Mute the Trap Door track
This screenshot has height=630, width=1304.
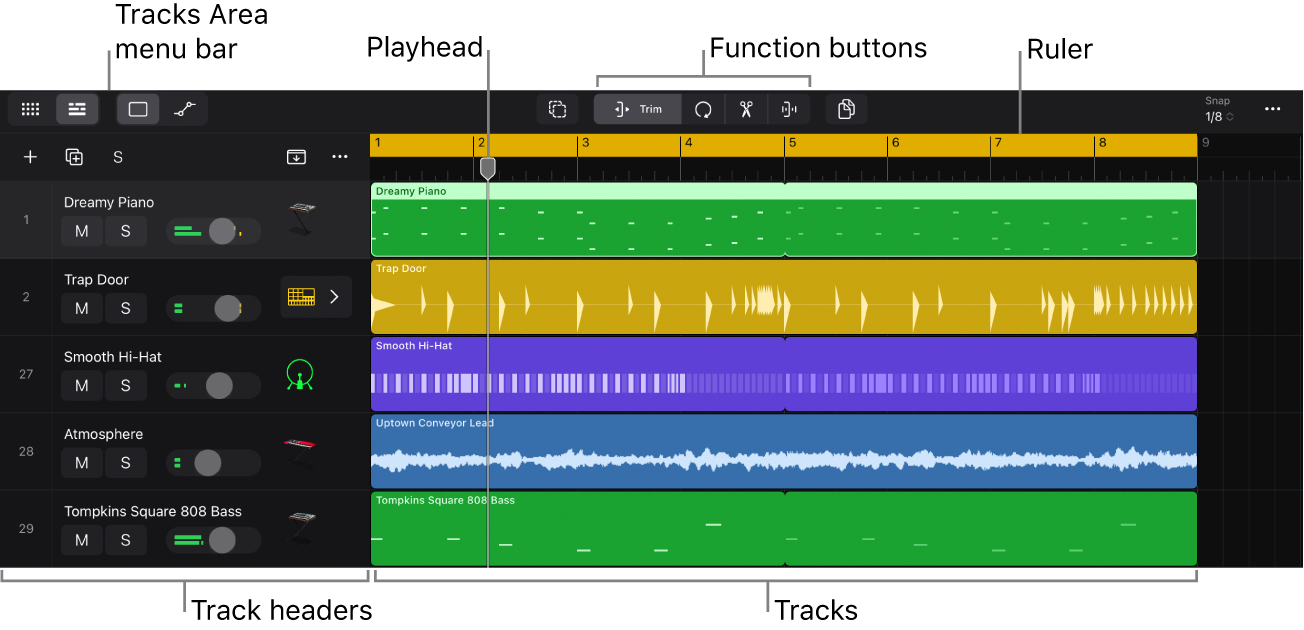[81, 308]
